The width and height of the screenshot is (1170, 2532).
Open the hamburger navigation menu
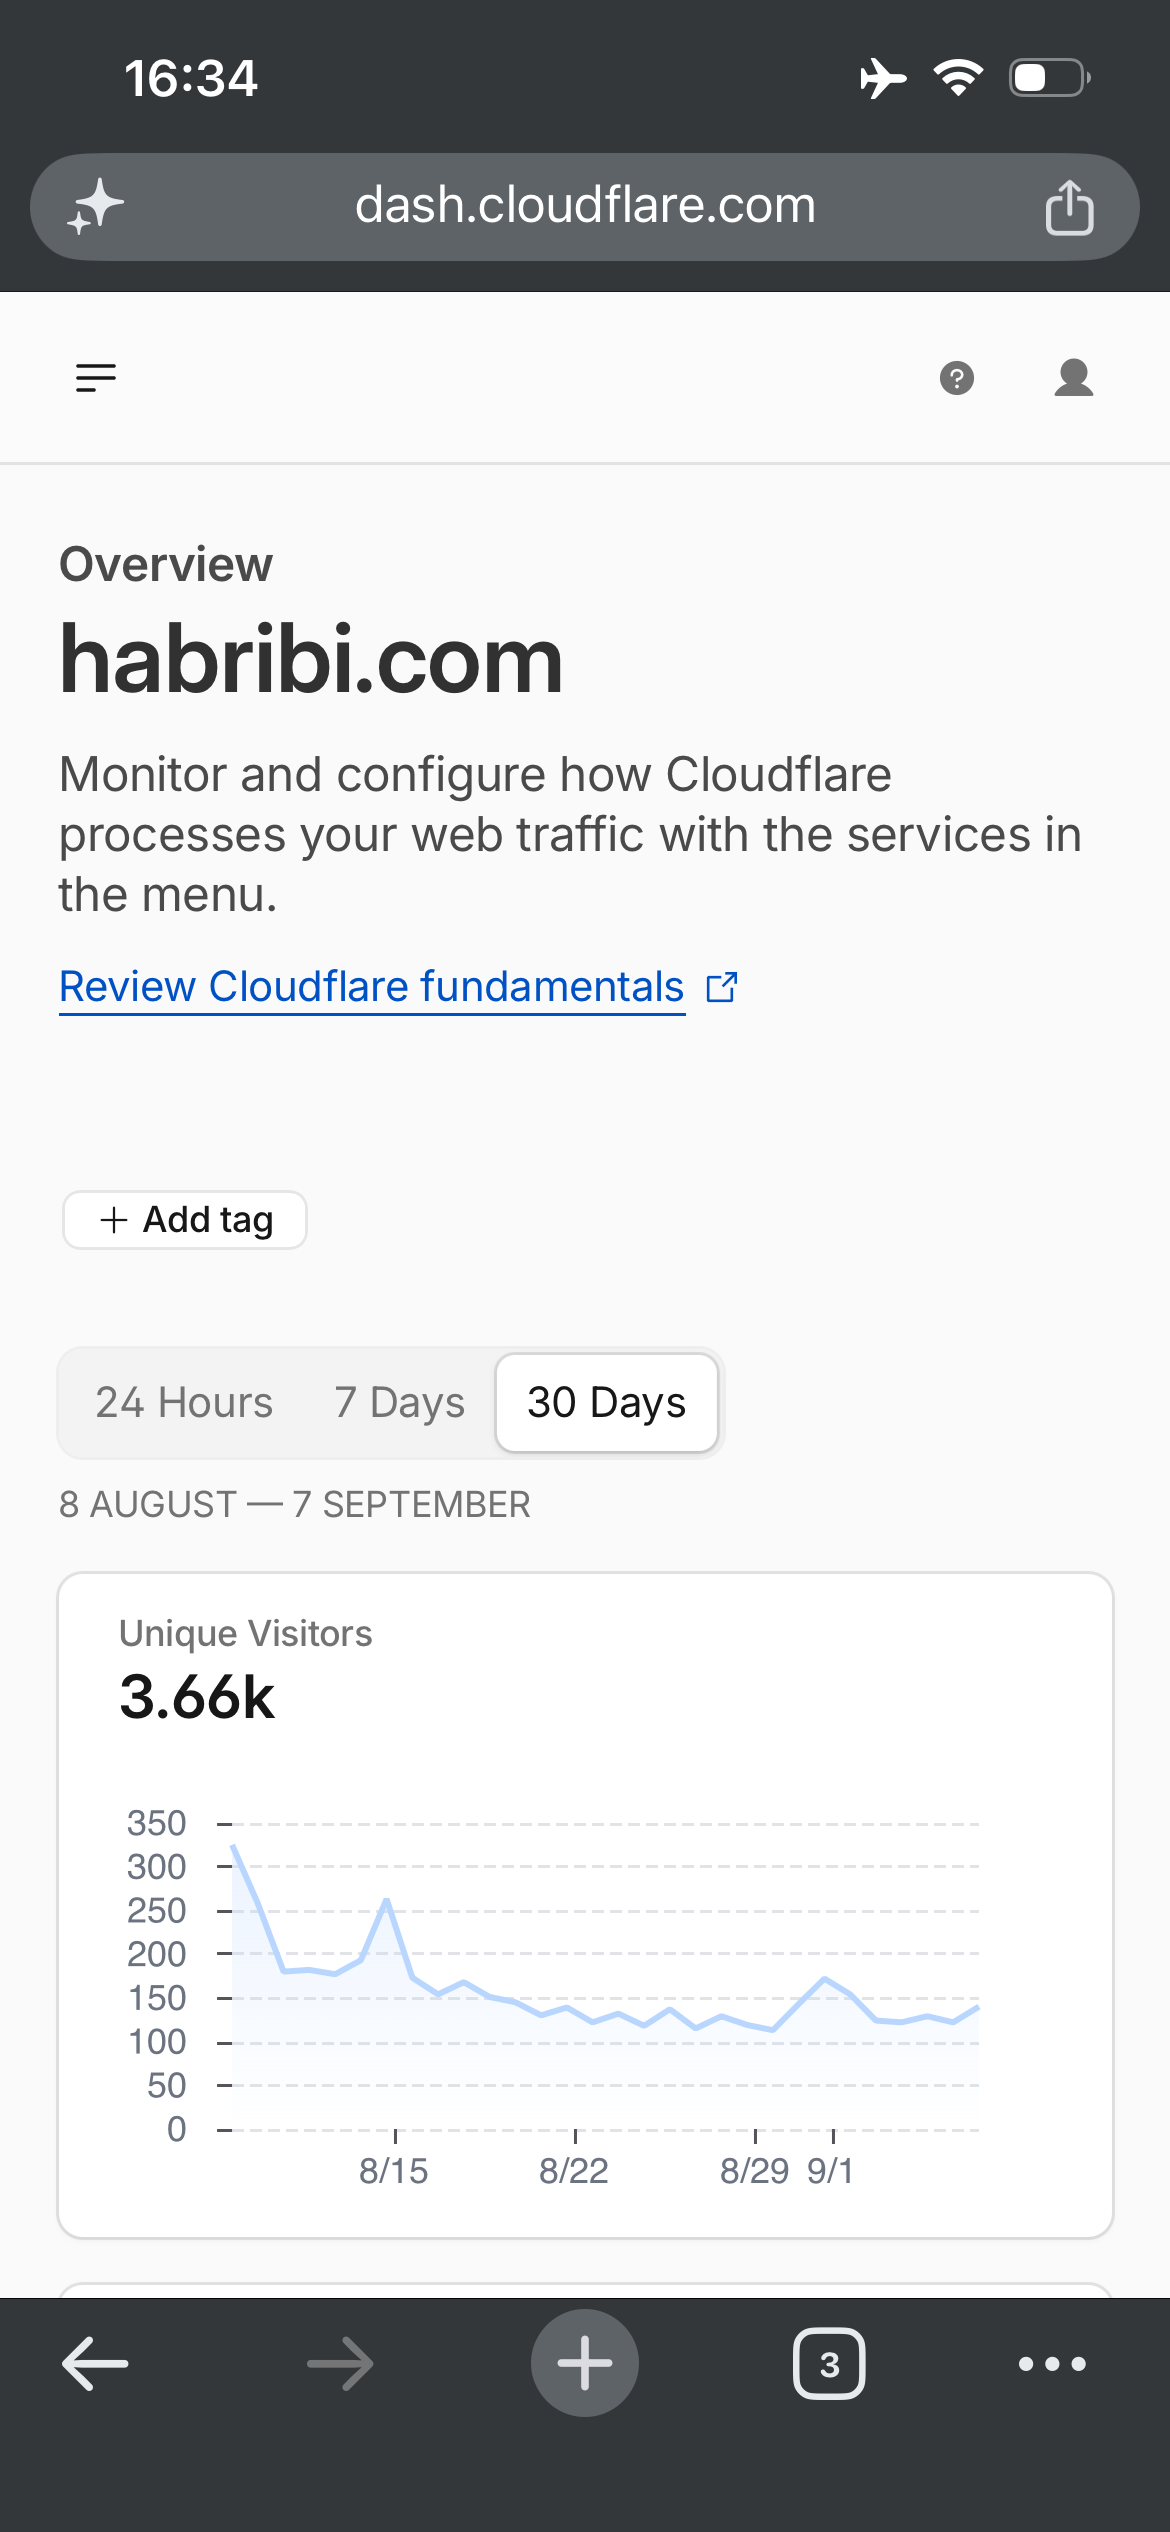tap(96, 378)
